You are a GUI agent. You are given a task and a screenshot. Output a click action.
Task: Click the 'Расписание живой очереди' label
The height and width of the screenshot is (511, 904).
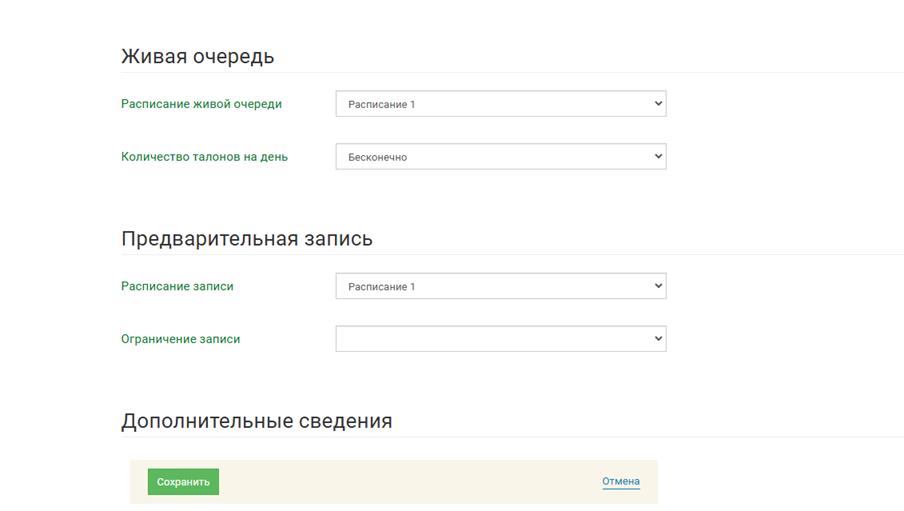pos(201,104)
